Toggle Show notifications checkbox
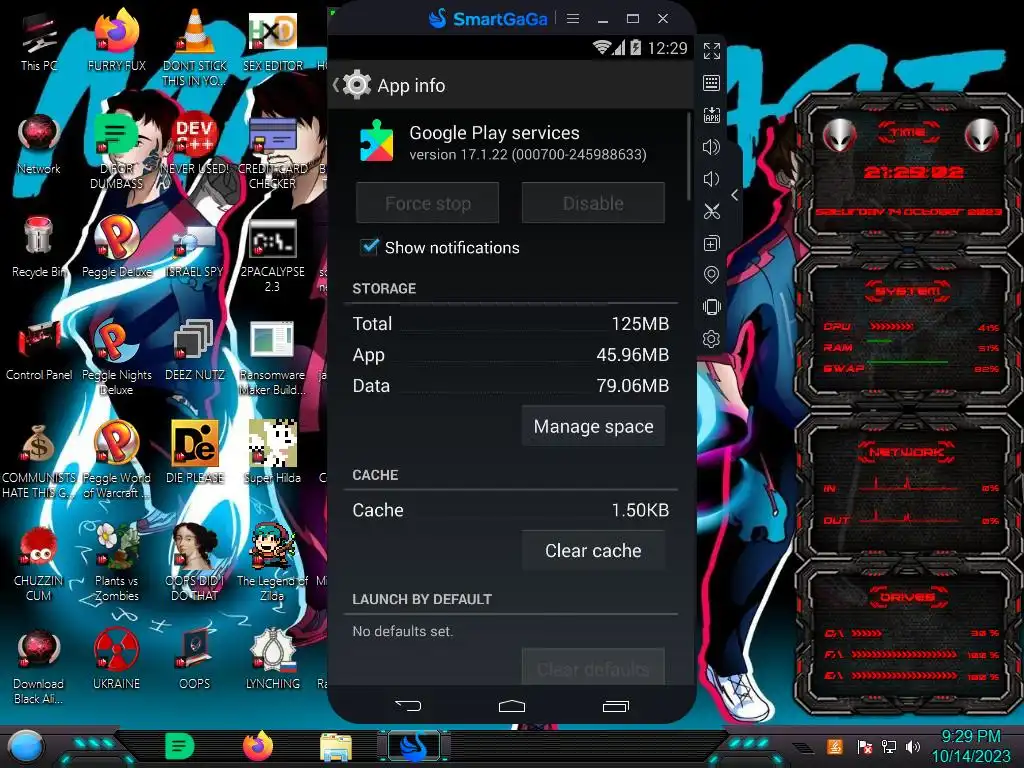 pos(369,248)
